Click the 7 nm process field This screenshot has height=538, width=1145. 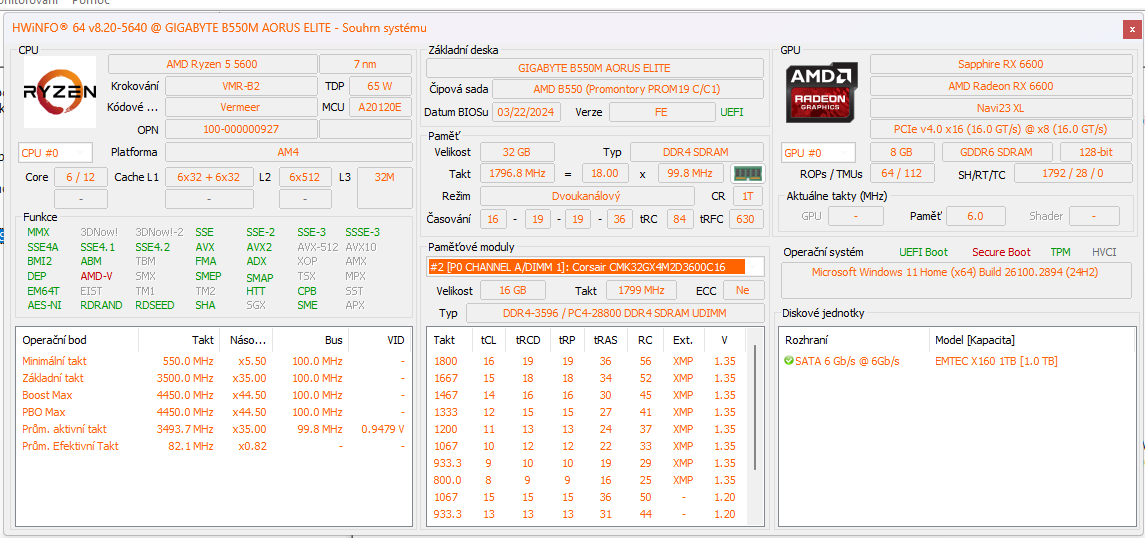coord(365,64)
